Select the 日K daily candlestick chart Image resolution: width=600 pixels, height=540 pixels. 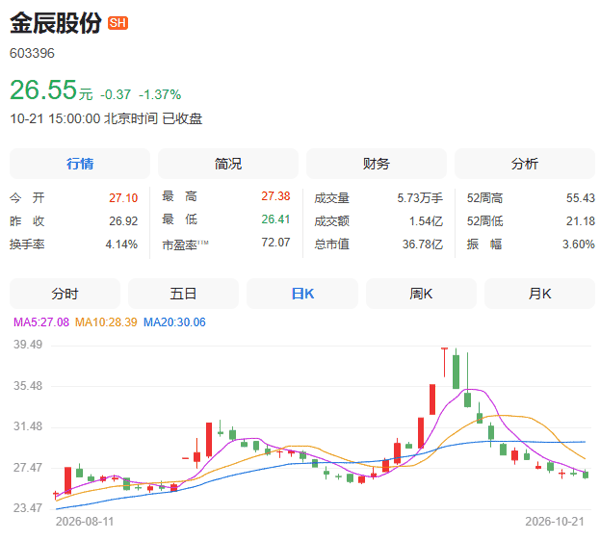302,294
